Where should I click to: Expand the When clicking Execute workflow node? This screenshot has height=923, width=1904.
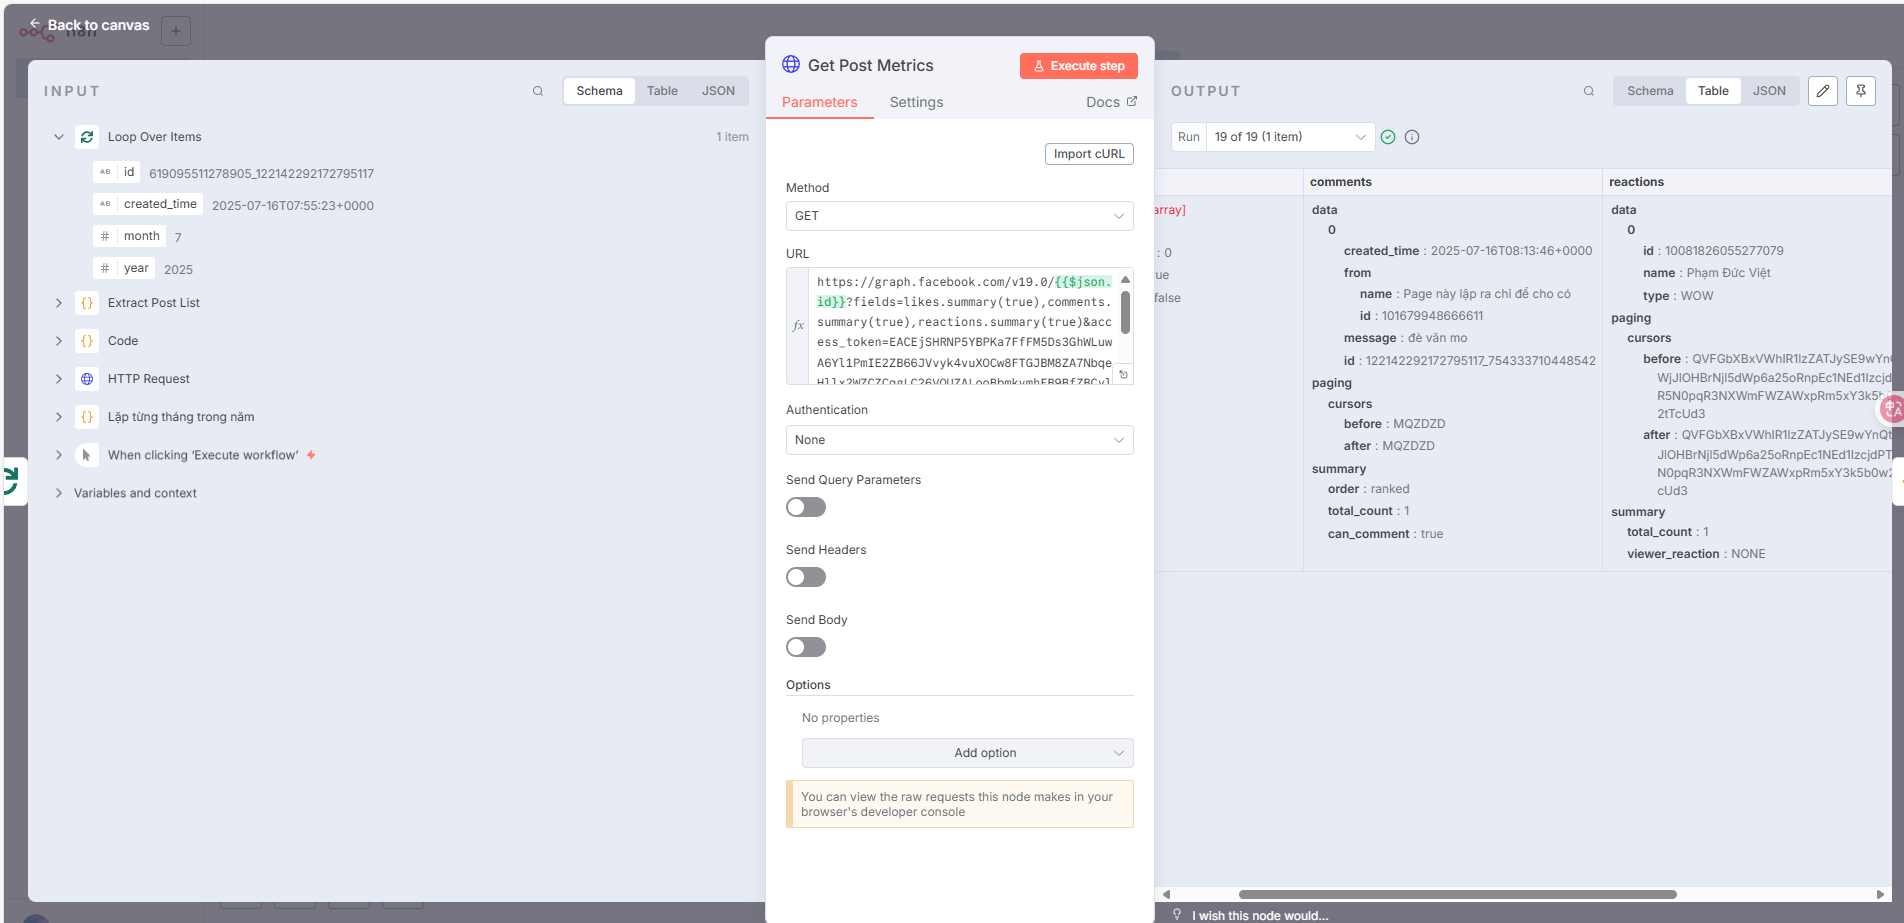coord(59,455)
